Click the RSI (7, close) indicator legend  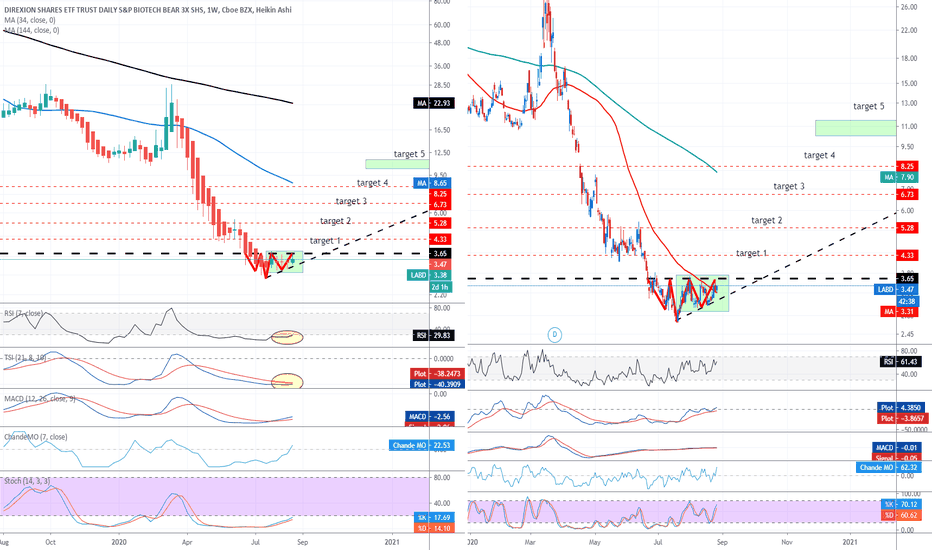click(23, 313)
